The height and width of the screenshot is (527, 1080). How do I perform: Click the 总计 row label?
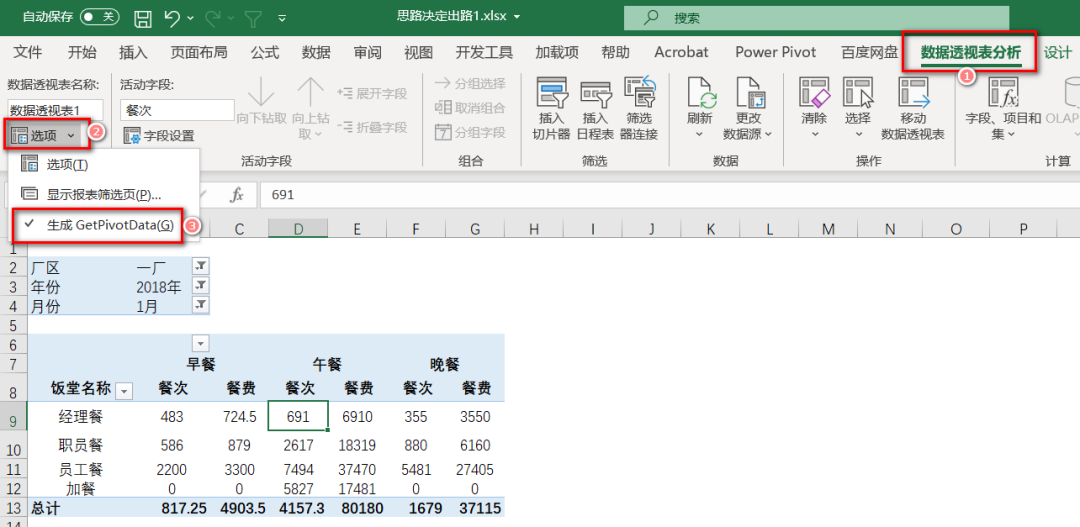tap(45, 508)
